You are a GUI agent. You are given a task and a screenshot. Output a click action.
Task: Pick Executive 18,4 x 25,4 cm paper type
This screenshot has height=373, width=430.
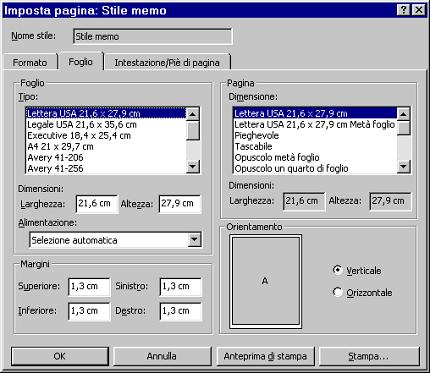coord(106,136)
